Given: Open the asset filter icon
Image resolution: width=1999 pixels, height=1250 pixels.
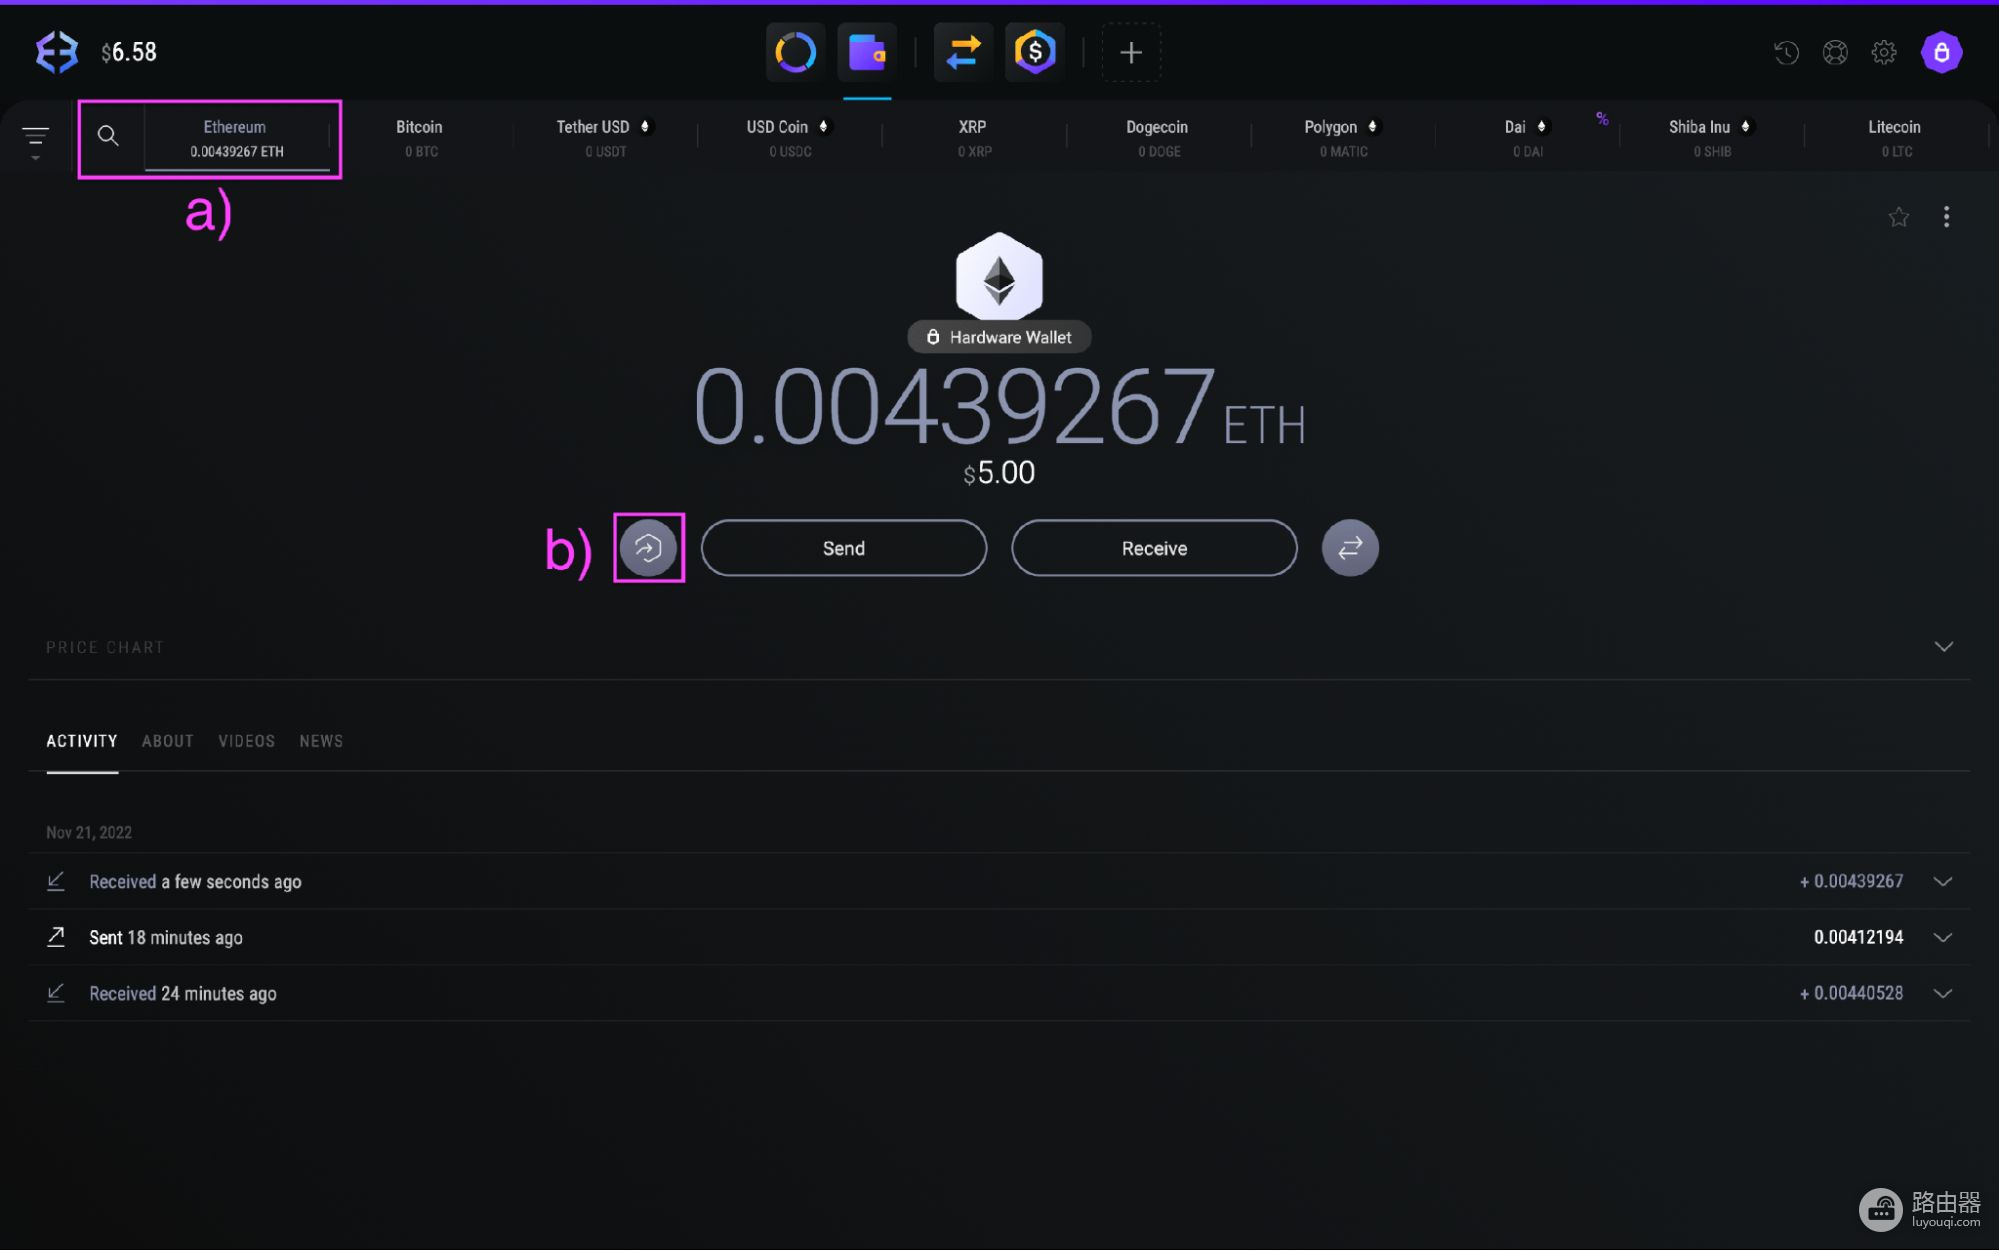Looking at the screenshot, I should point(36,141).
